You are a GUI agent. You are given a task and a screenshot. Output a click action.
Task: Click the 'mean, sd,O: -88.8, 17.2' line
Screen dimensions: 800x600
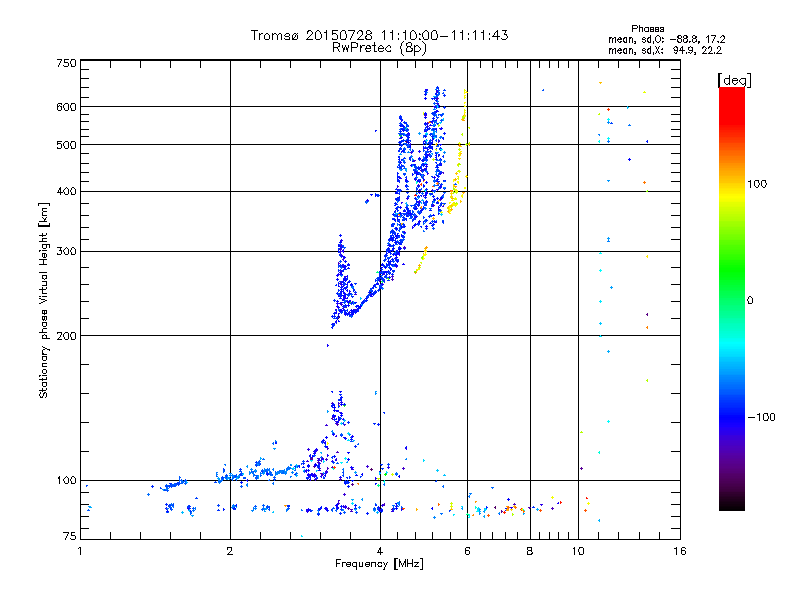(666, 39)
